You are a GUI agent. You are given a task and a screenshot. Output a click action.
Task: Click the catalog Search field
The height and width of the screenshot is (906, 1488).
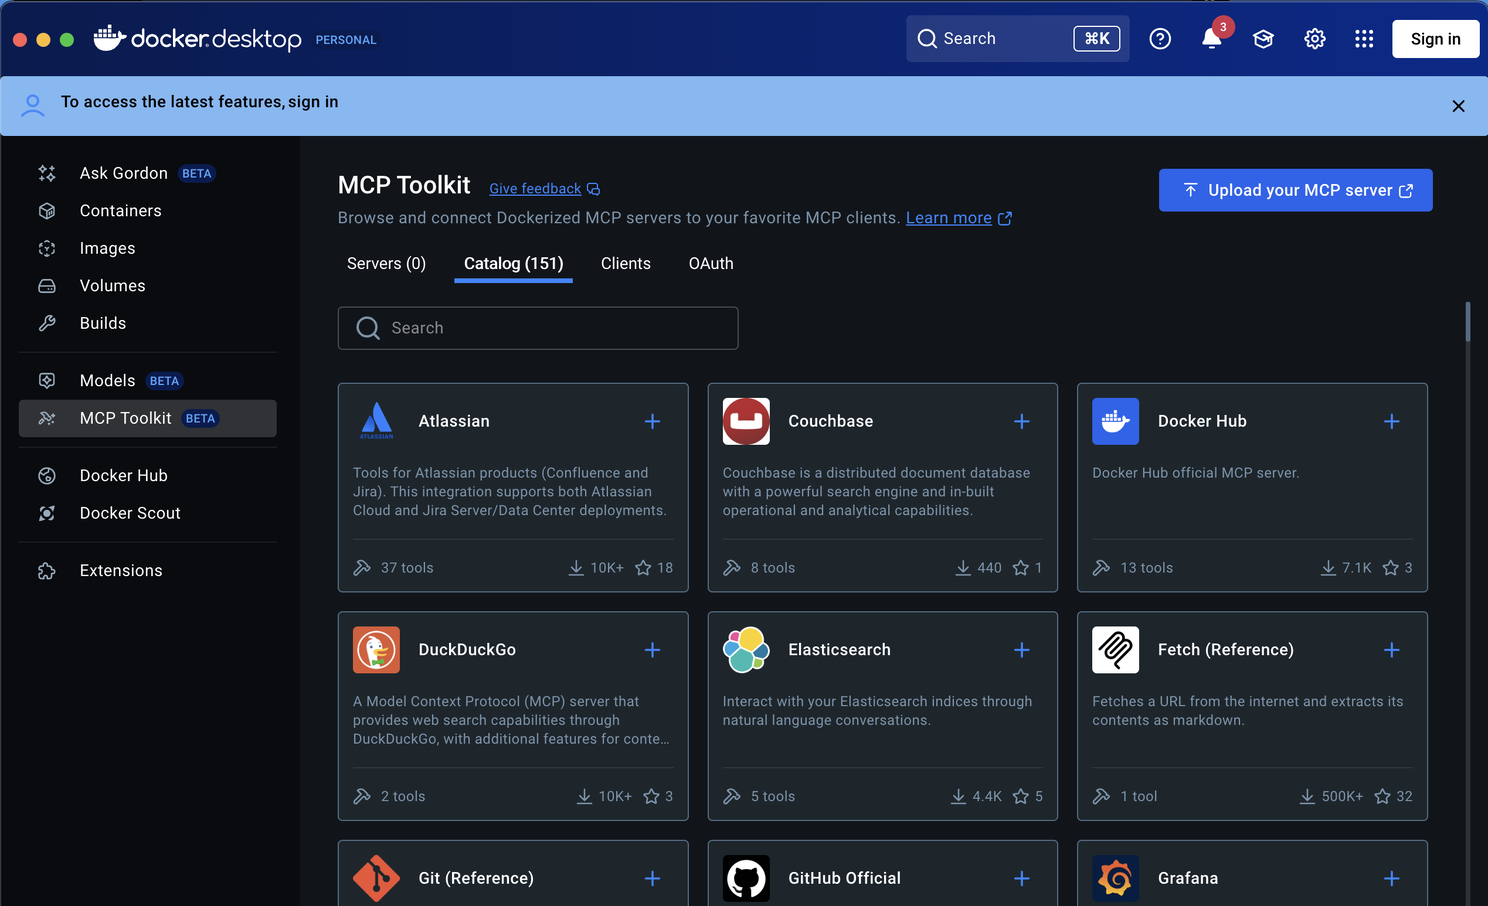pyautogui.click(x=538, y=328)
